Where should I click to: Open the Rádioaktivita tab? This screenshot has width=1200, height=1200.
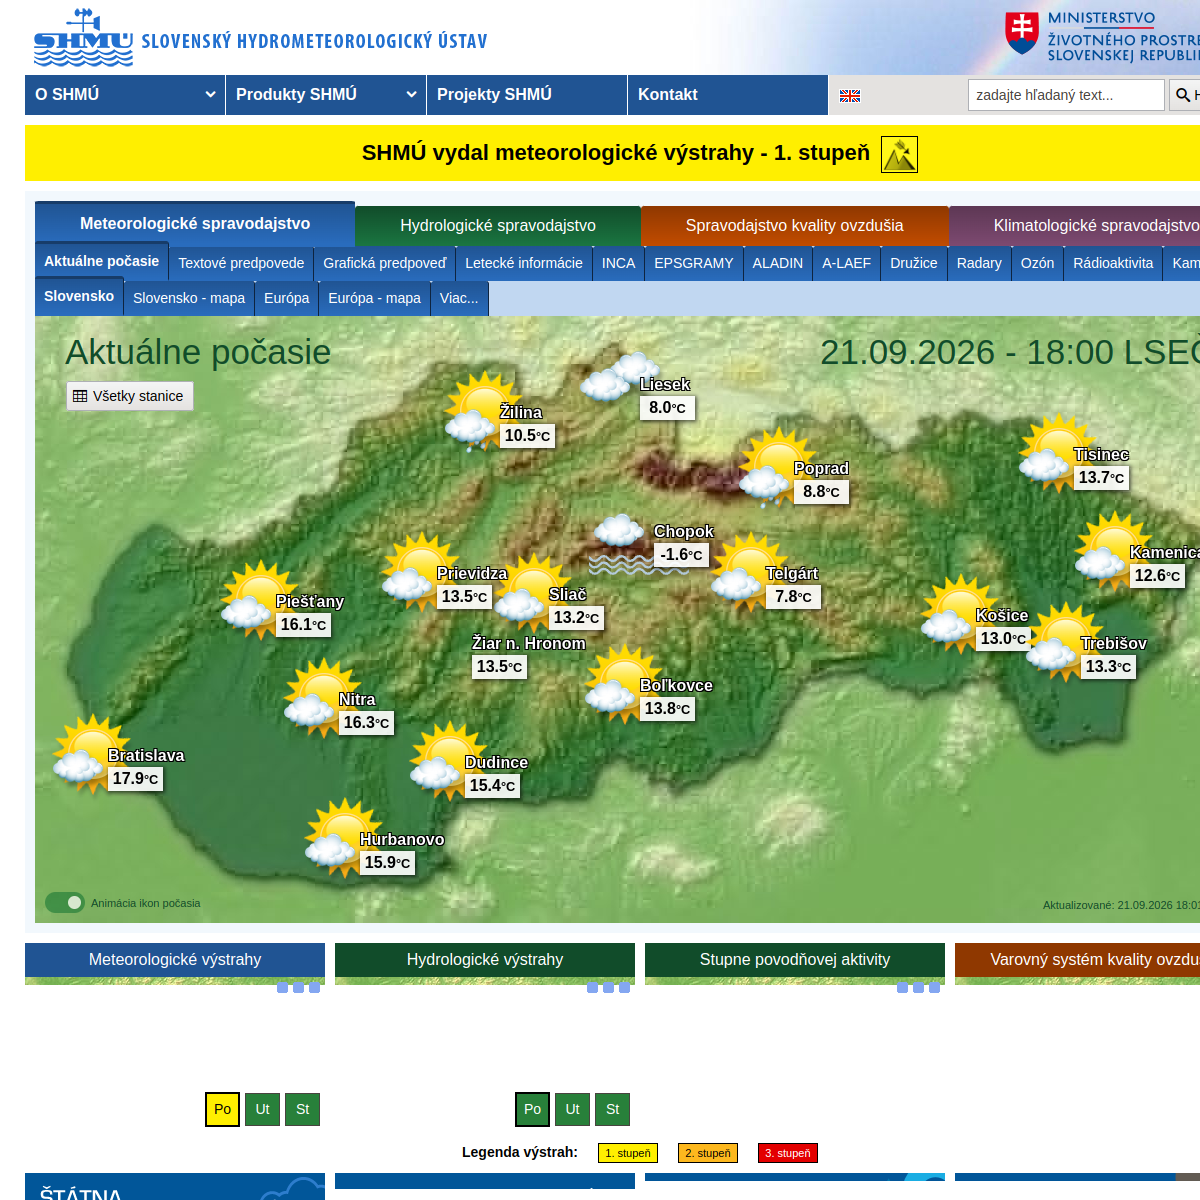pos(1113,263)
